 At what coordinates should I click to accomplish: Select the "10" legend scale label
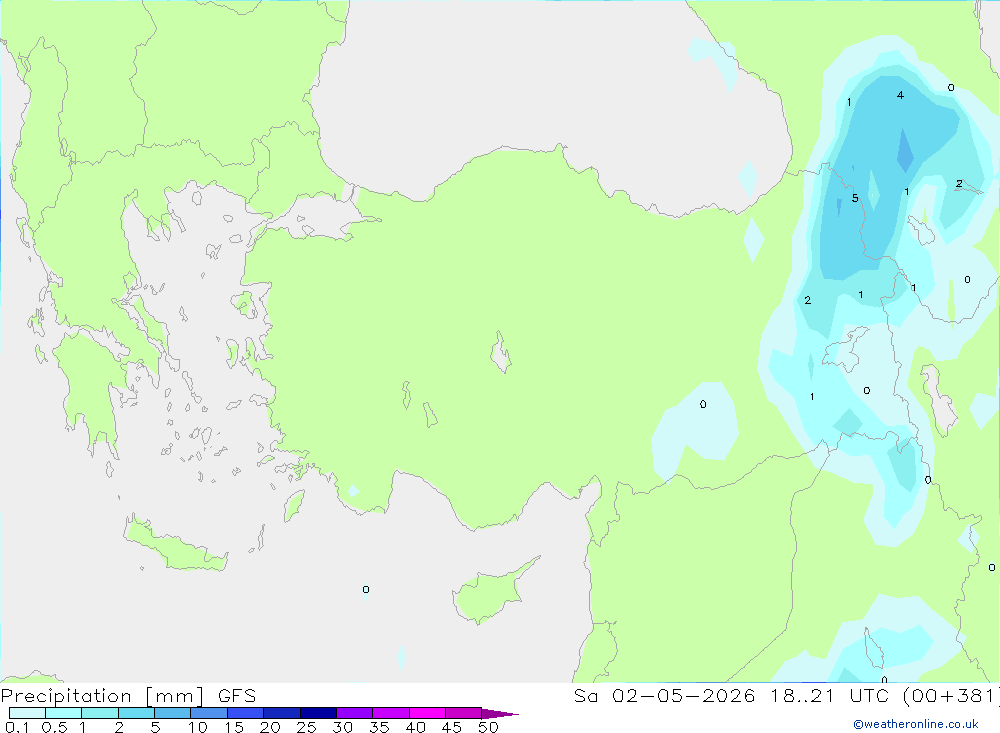(198, 727)
